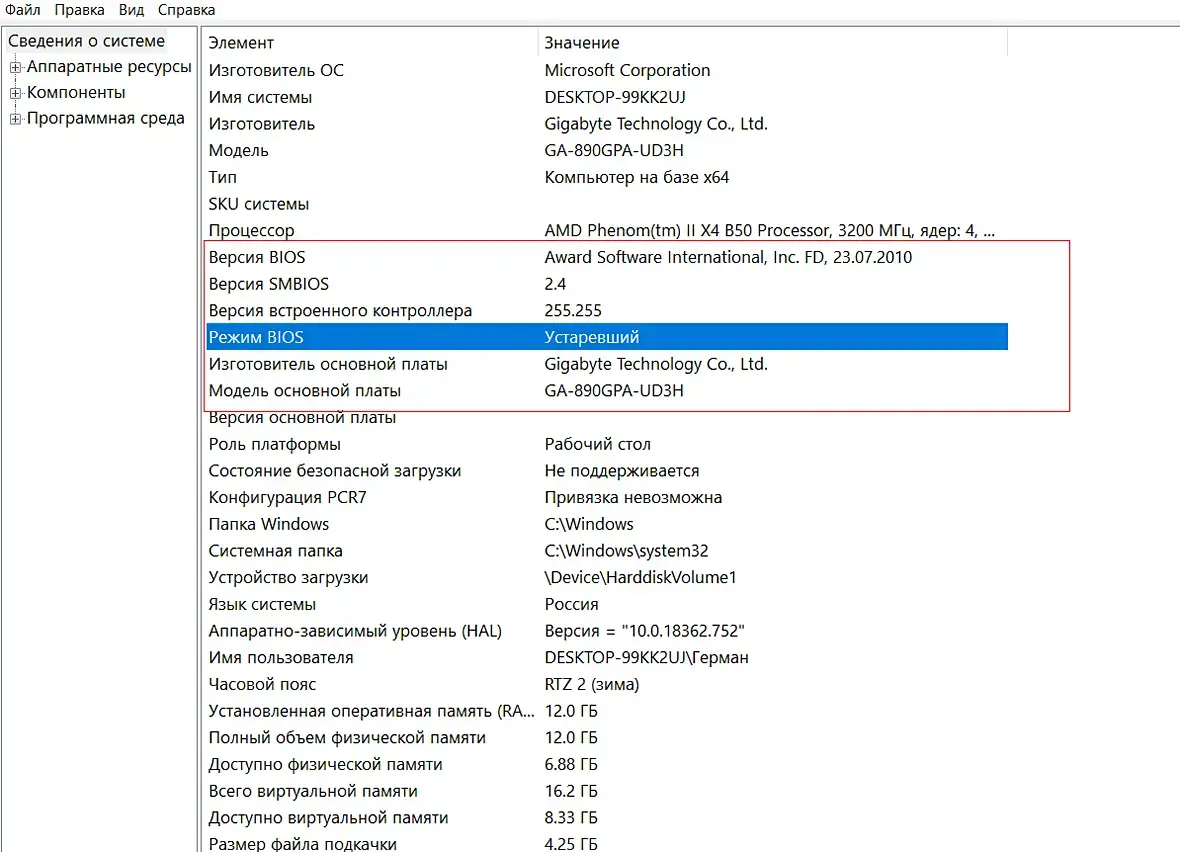This screenshot has width=1180, height=852.
Task: Click DESKTOP-99KK2UJ system name value
Action: (x=615, y=97)
